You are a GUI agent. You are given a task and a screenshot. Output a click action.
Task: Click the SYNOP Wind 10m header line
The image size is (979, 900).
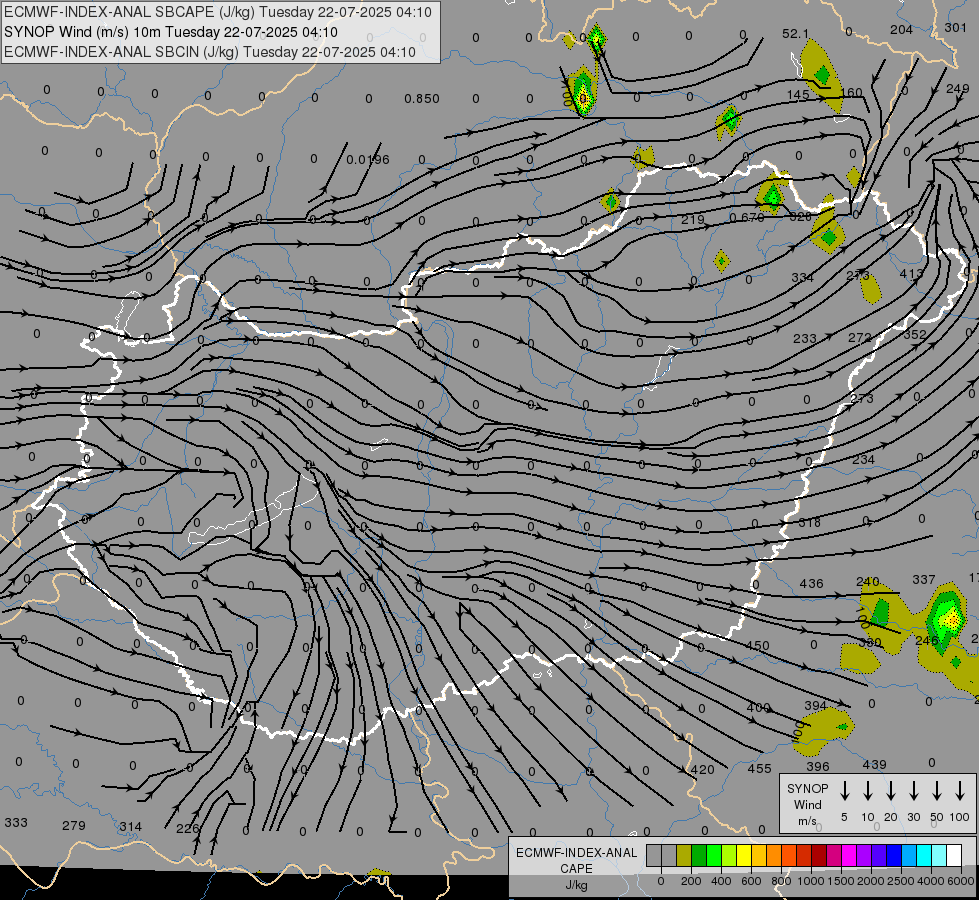coord(170,32)
